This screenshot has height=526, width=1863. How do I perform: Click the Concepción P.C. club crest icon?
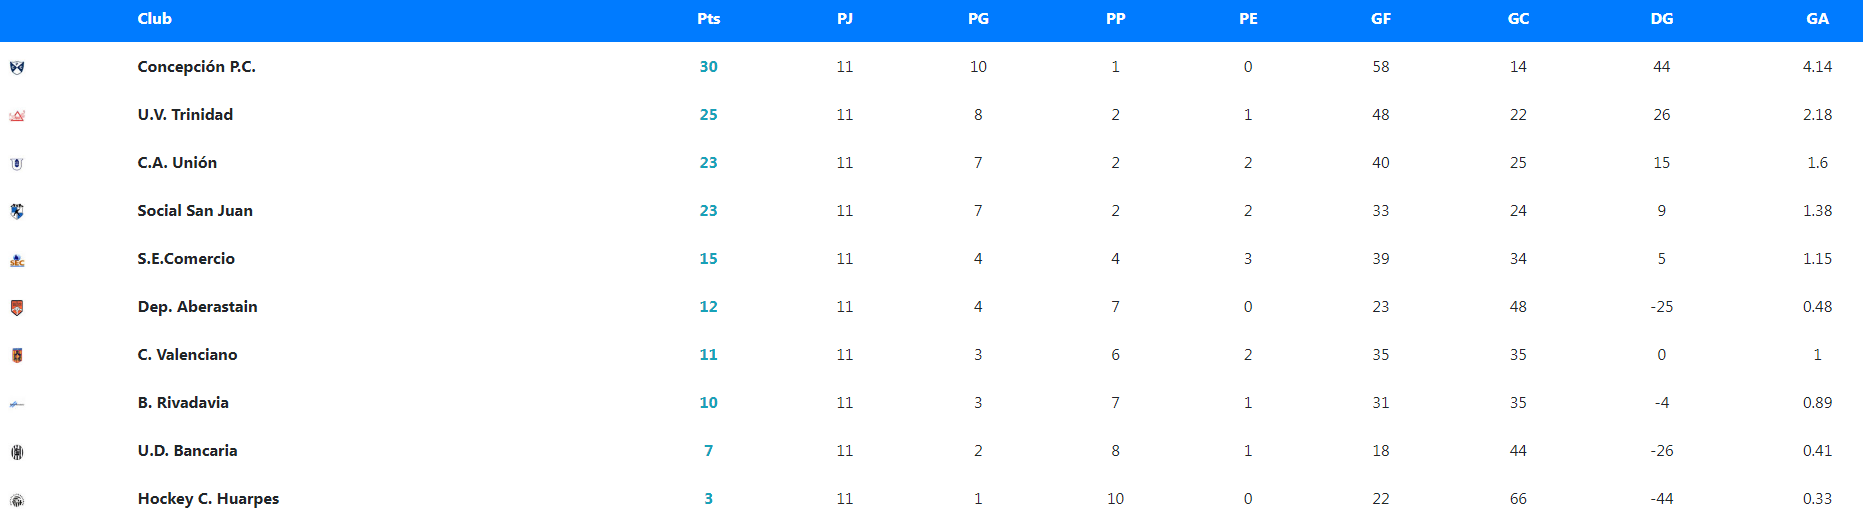click(17, 67)
